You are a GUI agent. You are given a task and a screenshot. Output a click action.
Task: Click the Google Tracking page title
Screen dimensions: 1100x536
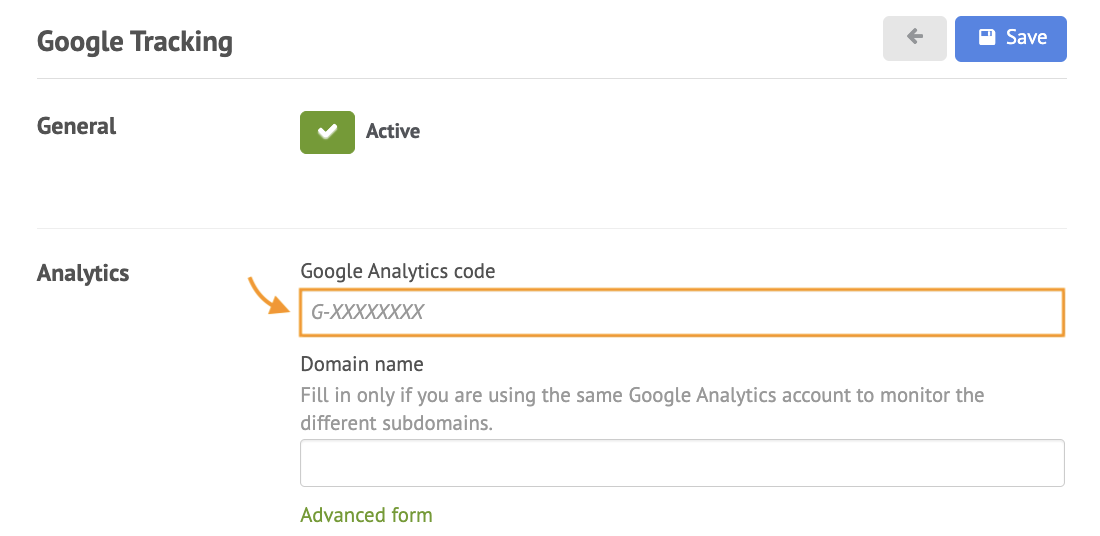tap(135, 41)
